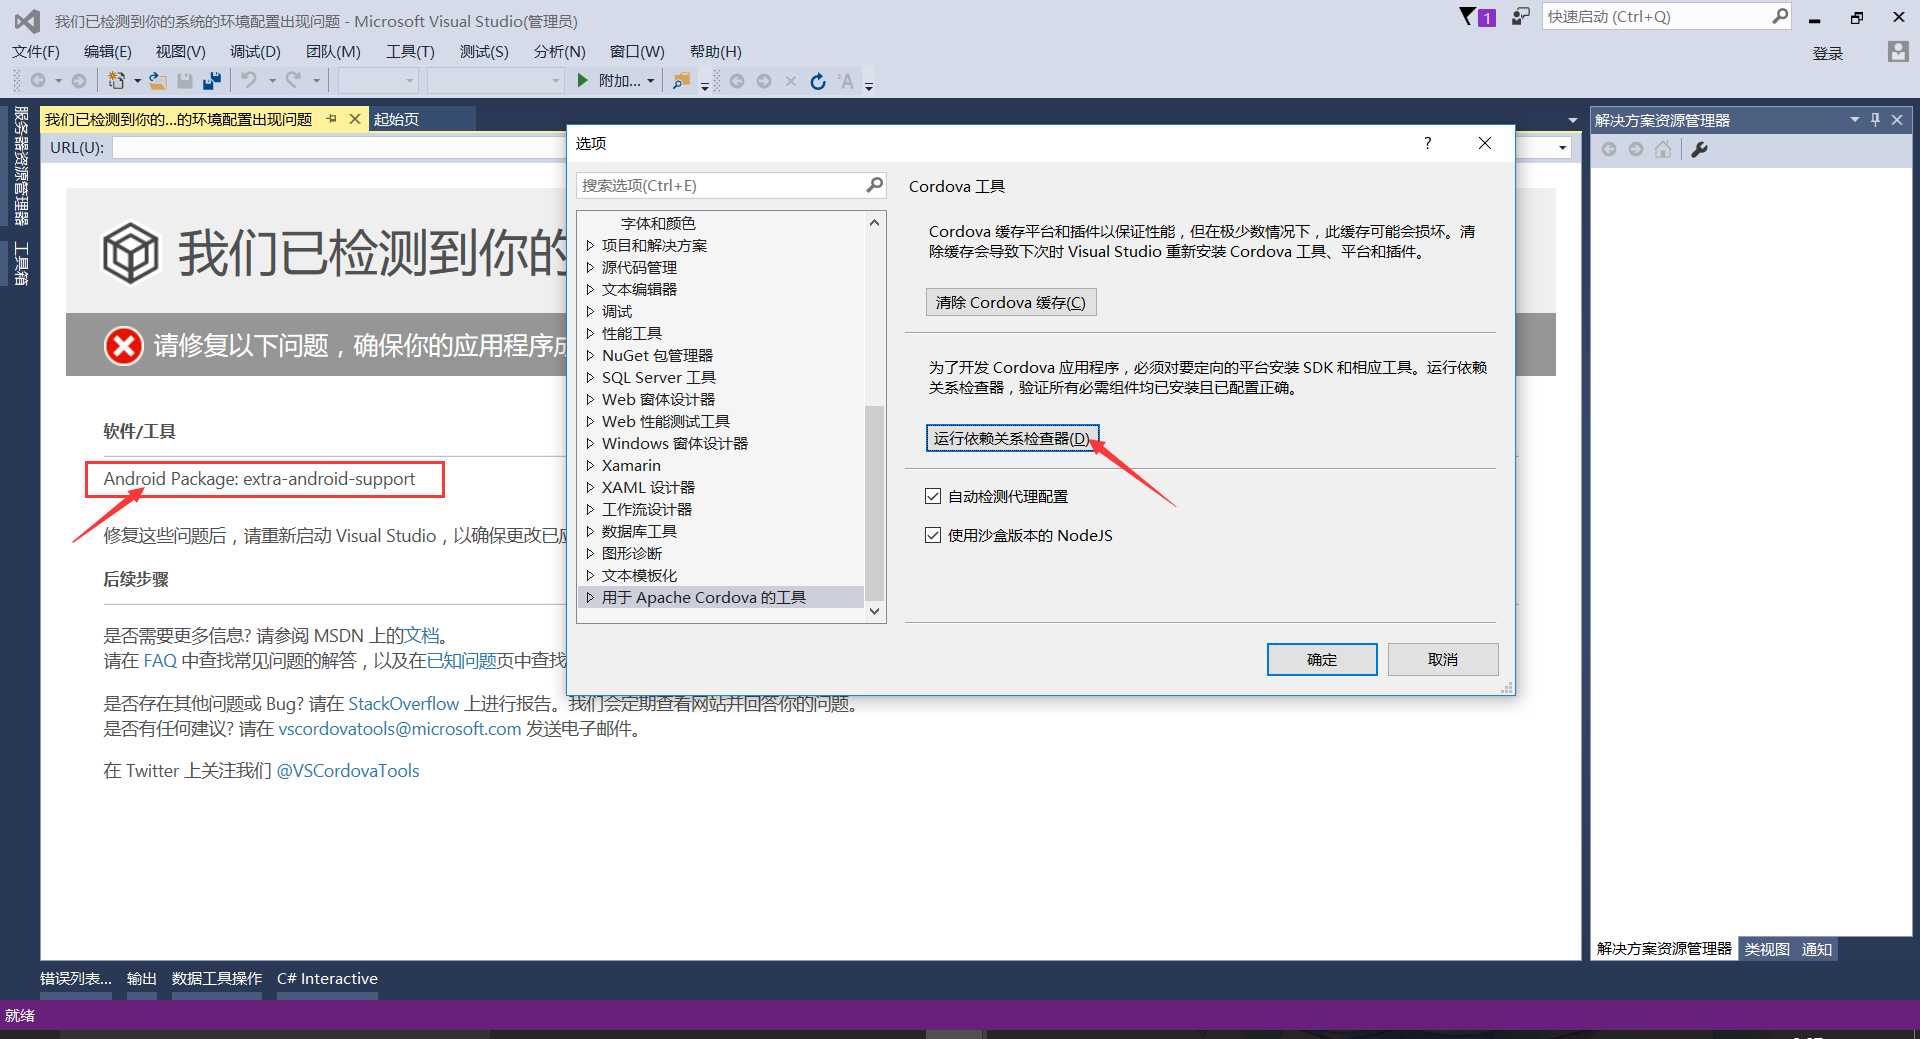Open the 附加 dropdown arrow
Screen dimensions: 1920x1039
651,81
